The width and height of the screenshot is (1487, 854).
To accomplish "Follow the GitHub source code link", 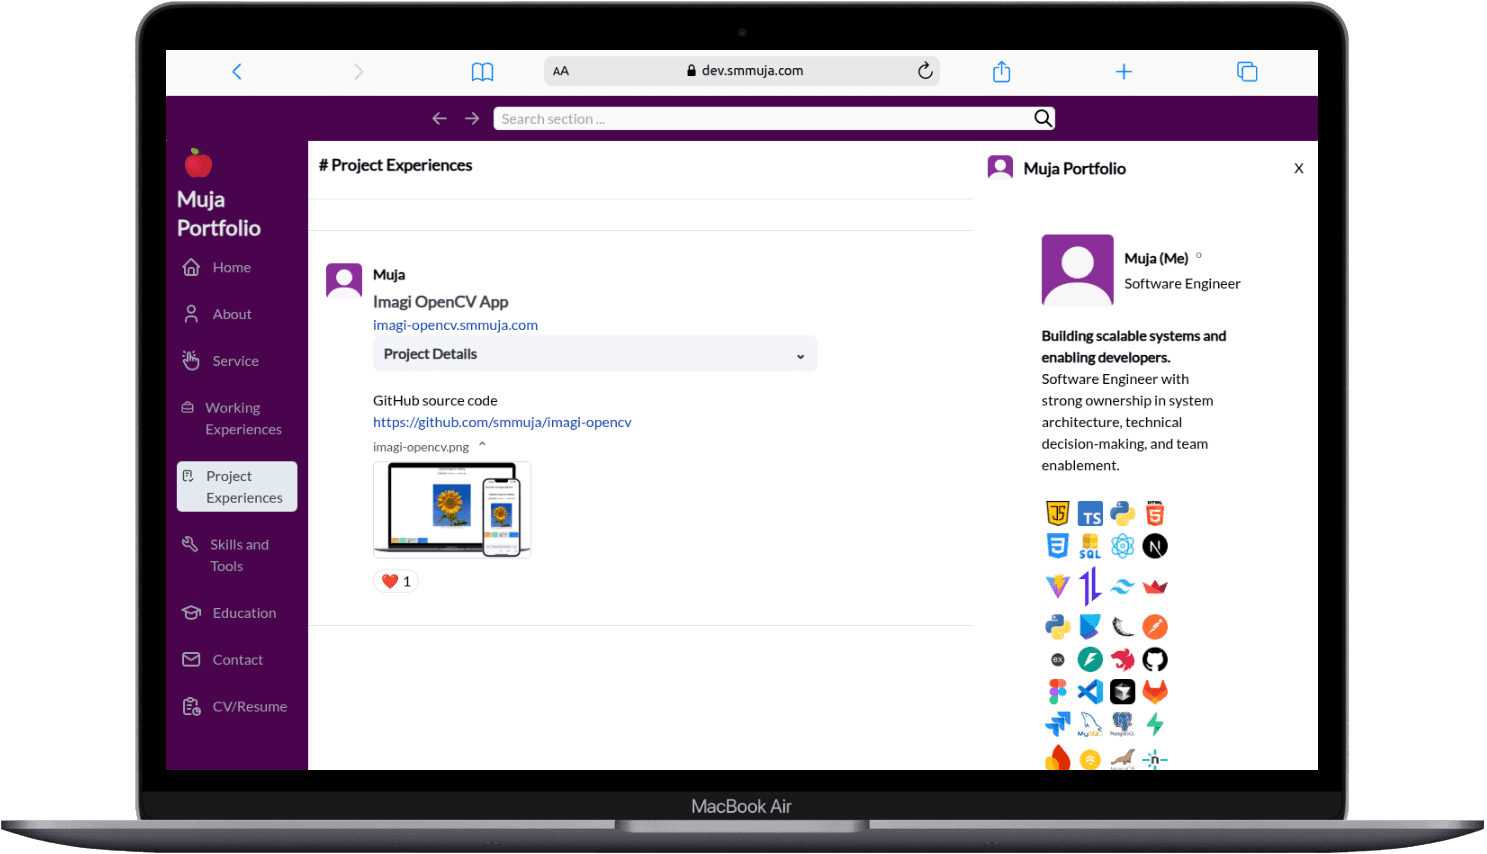I will click(x=502, y=421).
